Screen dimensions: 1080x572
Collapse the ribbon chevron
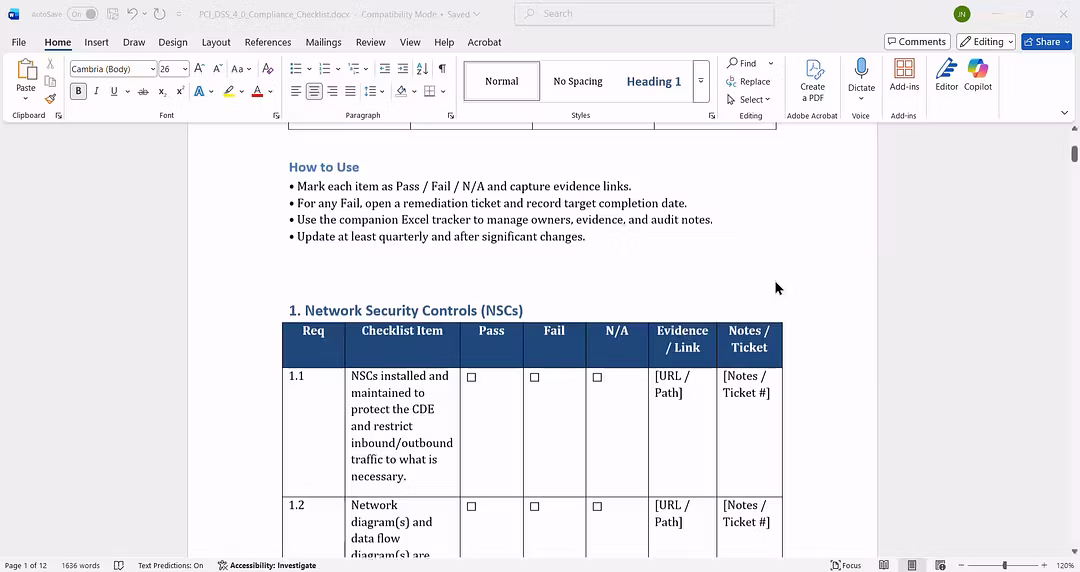pos(1064,113)
